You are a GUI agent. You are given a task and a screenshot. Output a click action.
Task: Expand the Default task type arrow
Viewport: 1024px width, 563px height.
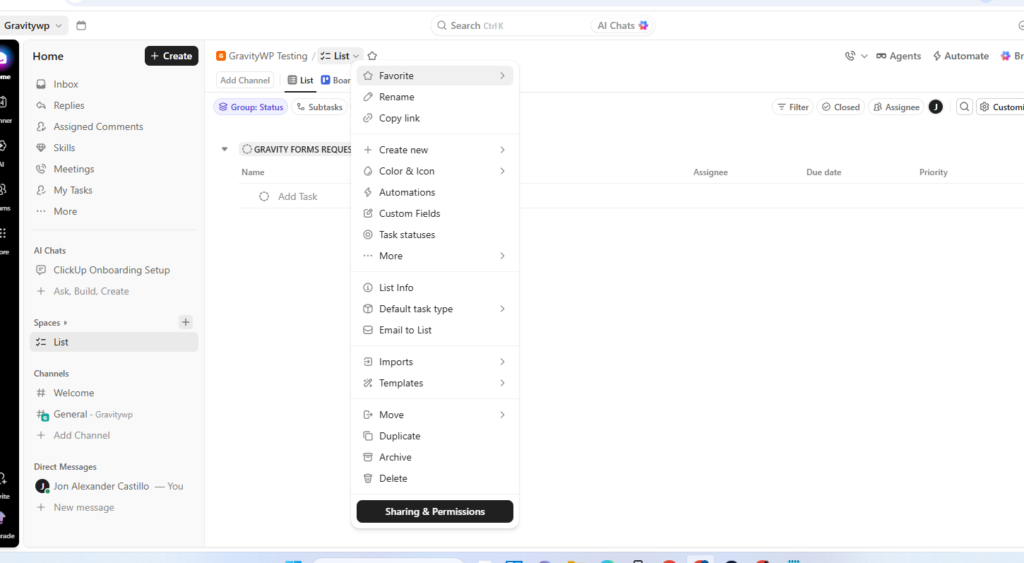click(x=502, y=309)
